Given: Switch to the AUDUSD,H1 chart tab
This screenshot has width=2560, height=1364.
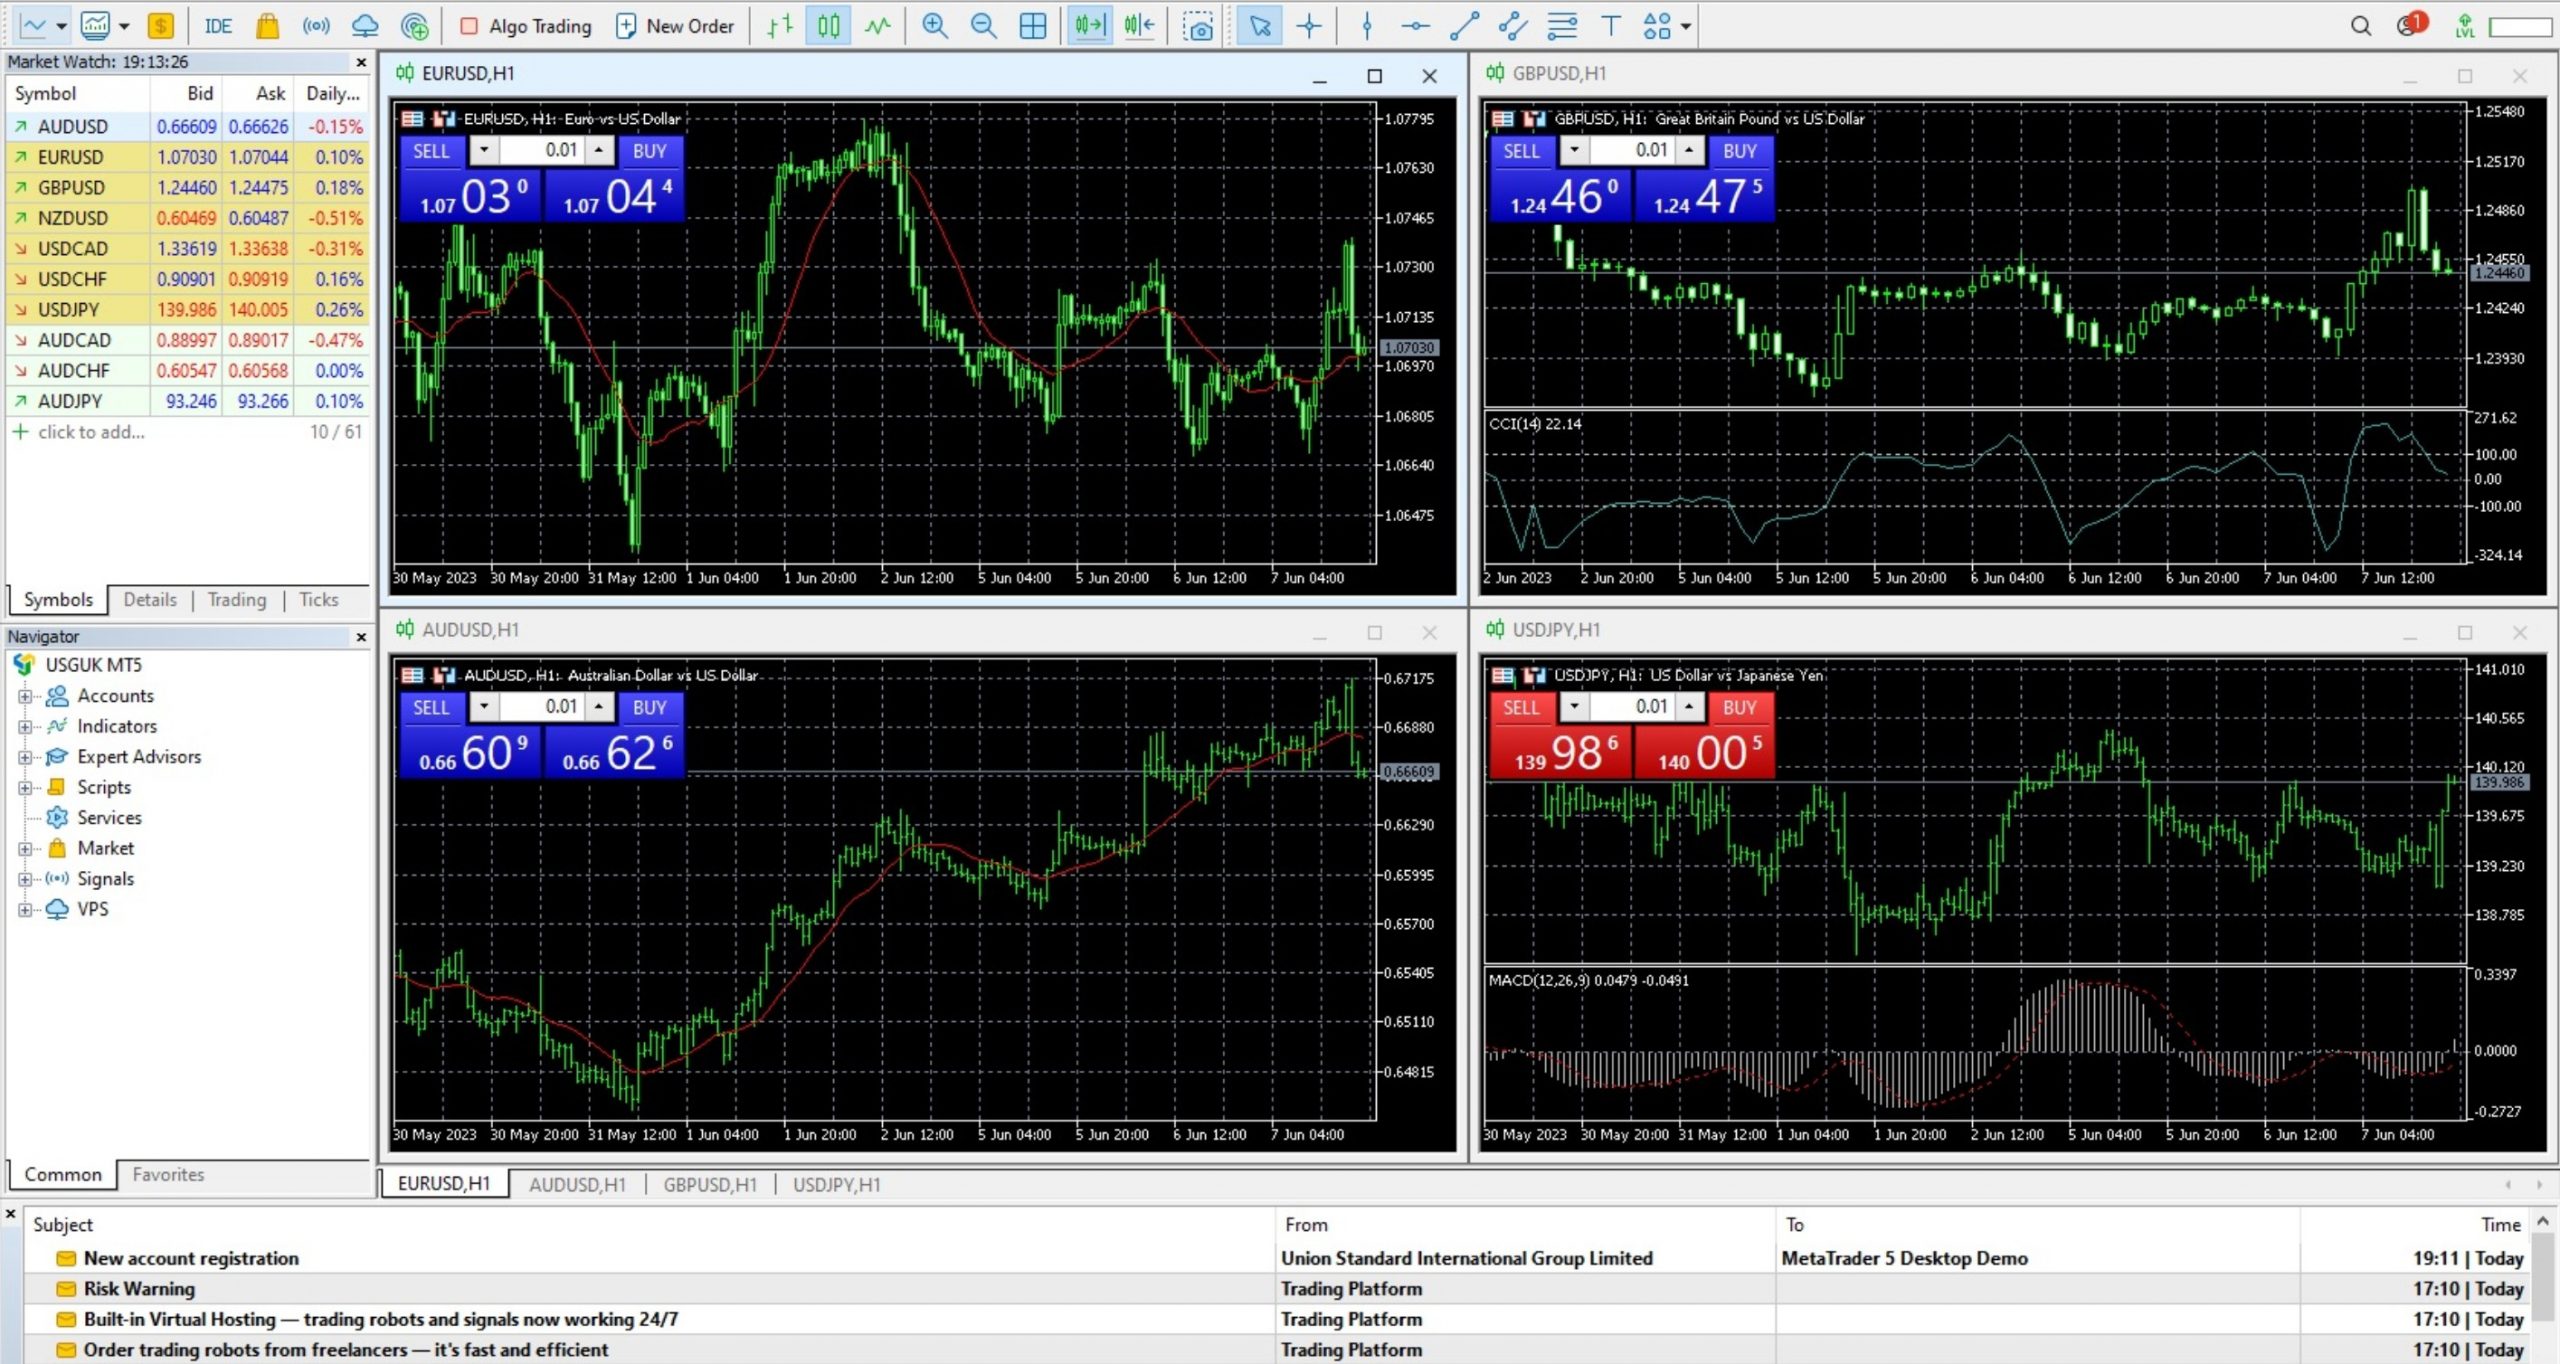Looking at the screenshot, I should (x=576, y=1183).
